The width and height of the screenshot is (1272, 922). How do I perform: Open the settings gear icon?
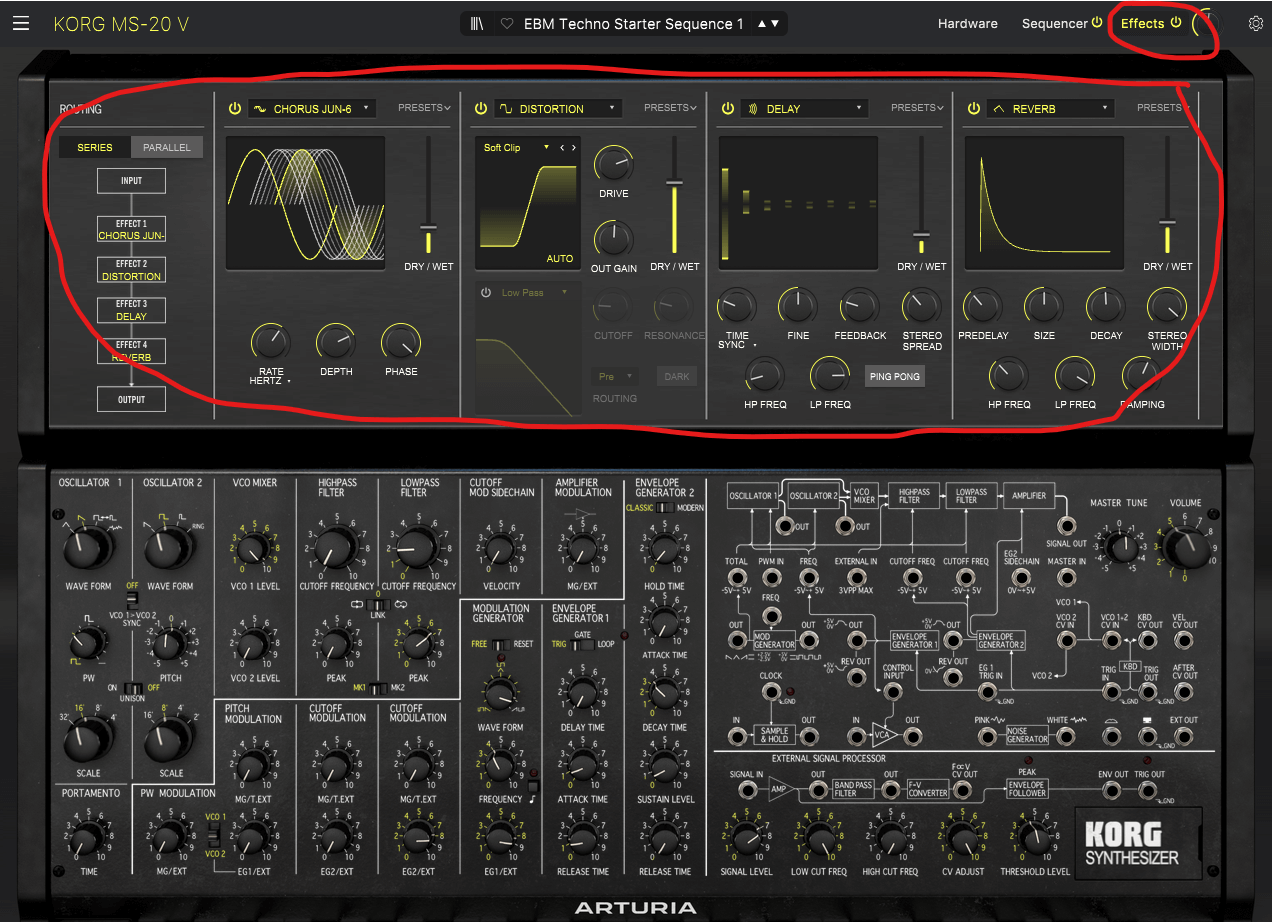(x=1255, y=23)
